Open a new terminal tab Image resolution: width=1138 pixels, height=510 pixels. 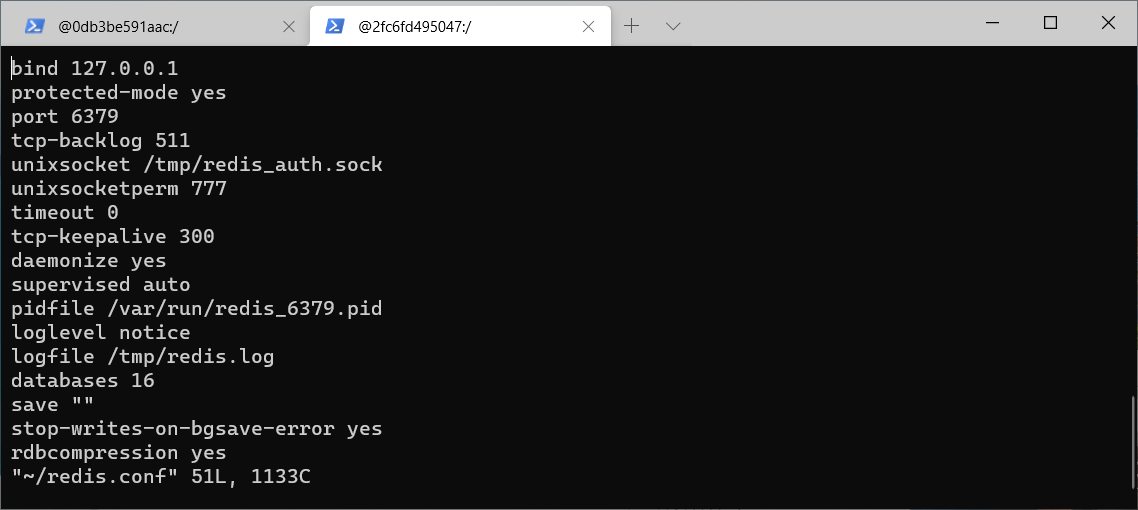(x=631, y=26)
